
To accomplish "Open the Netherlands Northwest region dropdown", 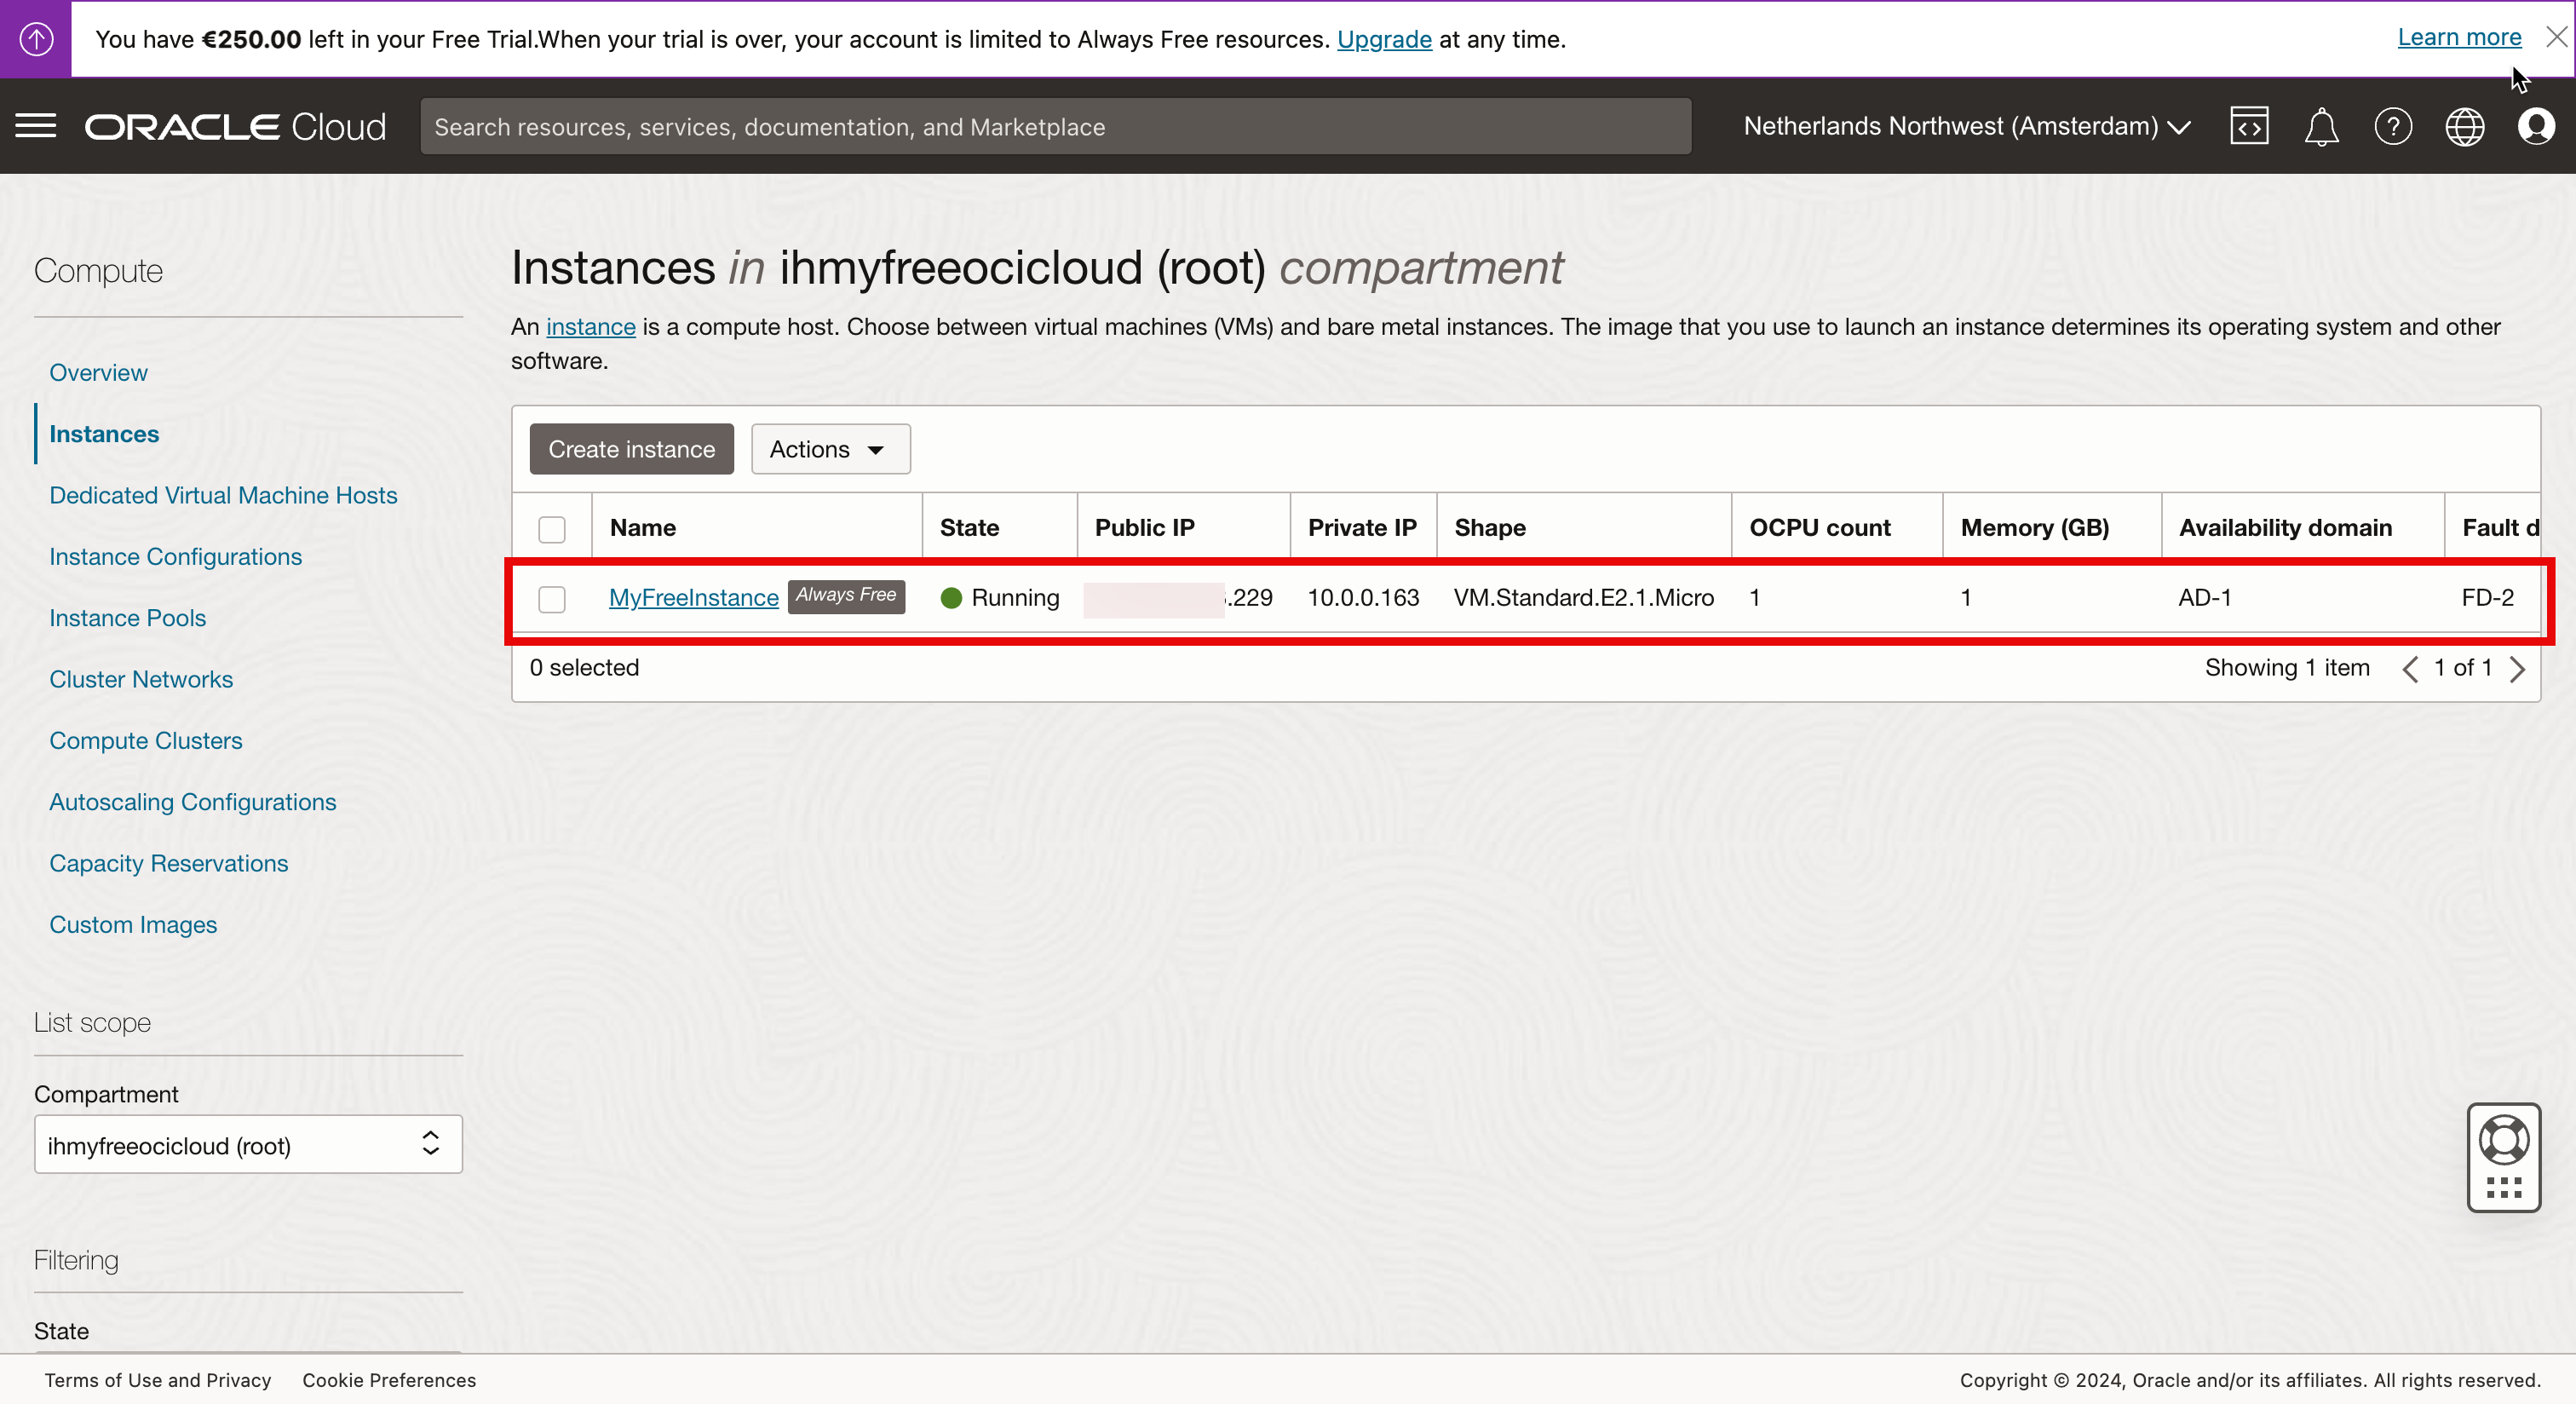I will (1966, 127).
